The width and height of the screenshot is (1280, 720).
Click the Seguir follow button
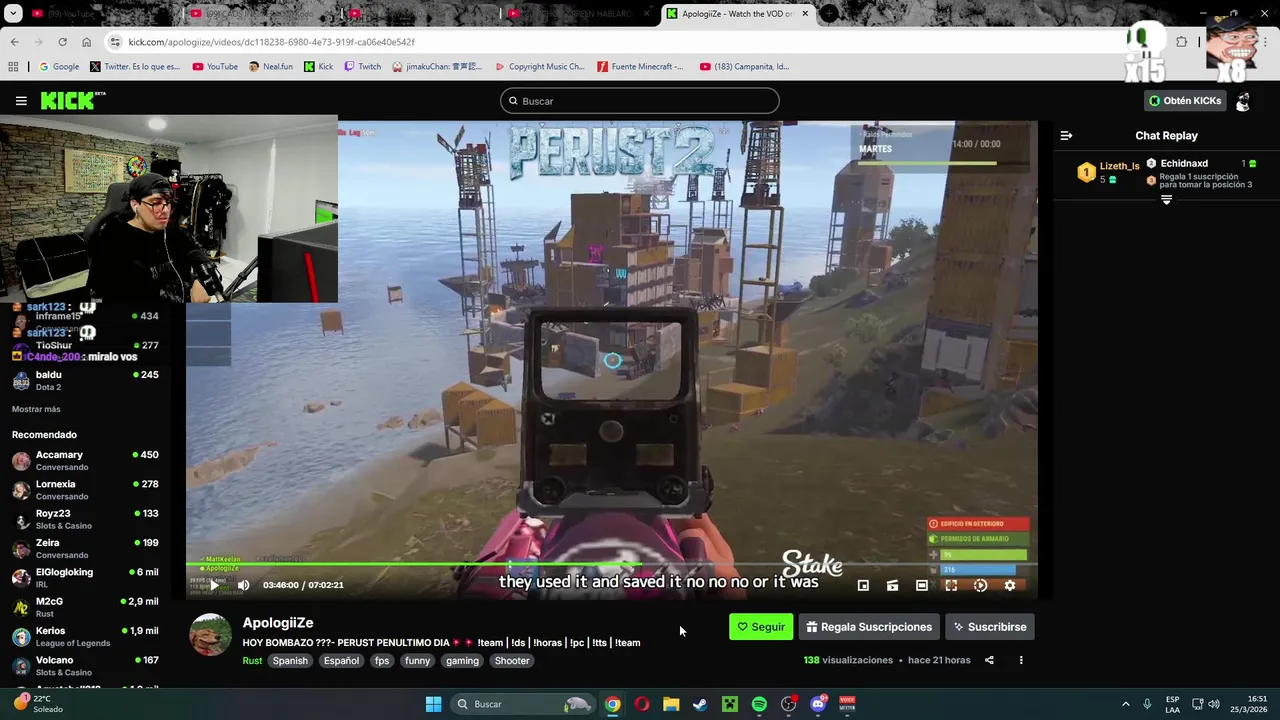761,627
